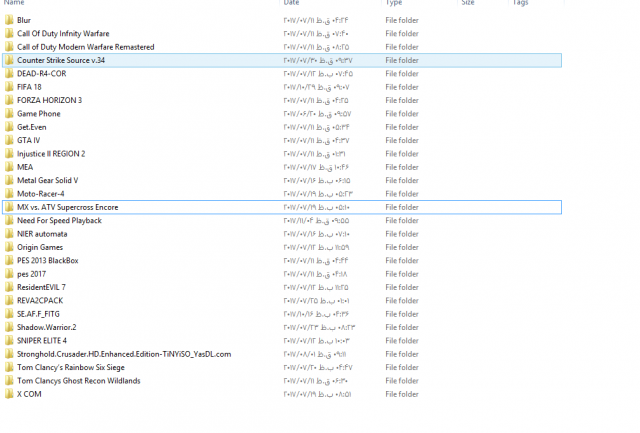Select the 'SNIPER ELITE 4' folder name

[x=42, y=340]
